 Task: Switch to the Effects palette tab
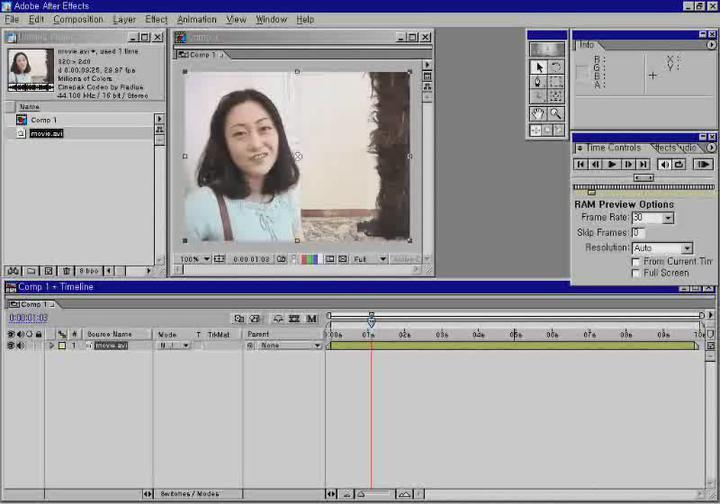point(666,148)
